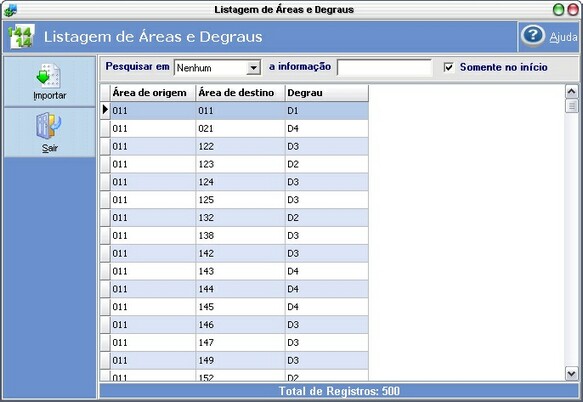This screenshot has width=583, height=402.
Task: Click Degrau D4 cell in row 144
Action: [x=327, y=289]
